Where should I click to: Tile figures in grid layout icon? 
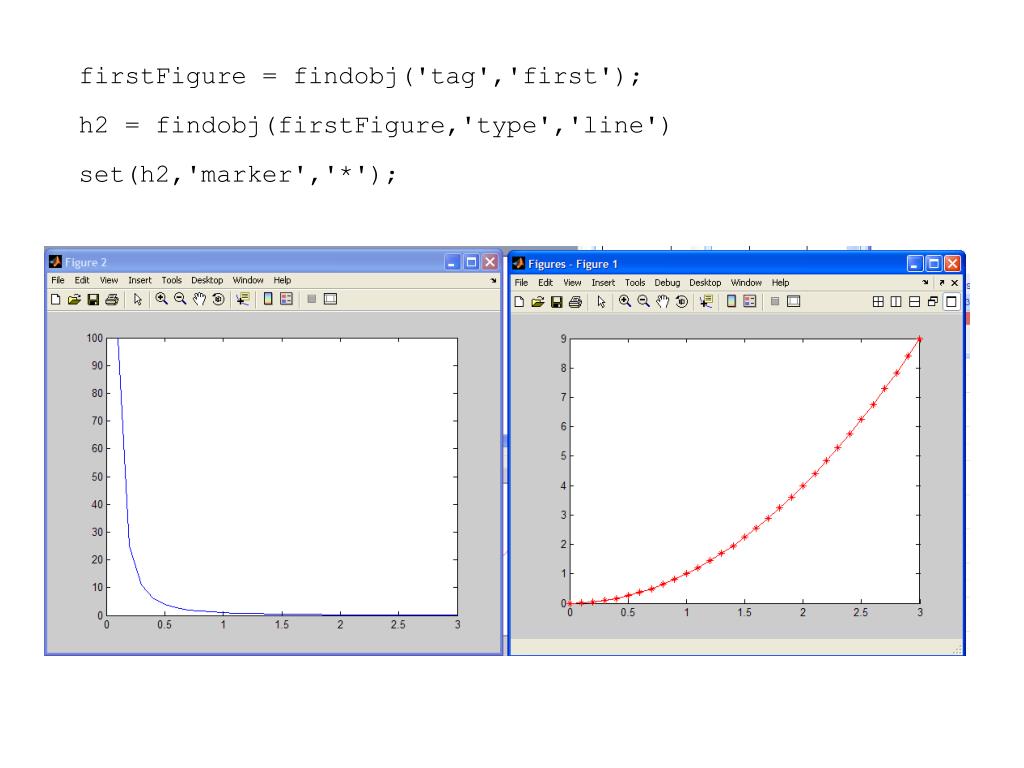point(878,302)
